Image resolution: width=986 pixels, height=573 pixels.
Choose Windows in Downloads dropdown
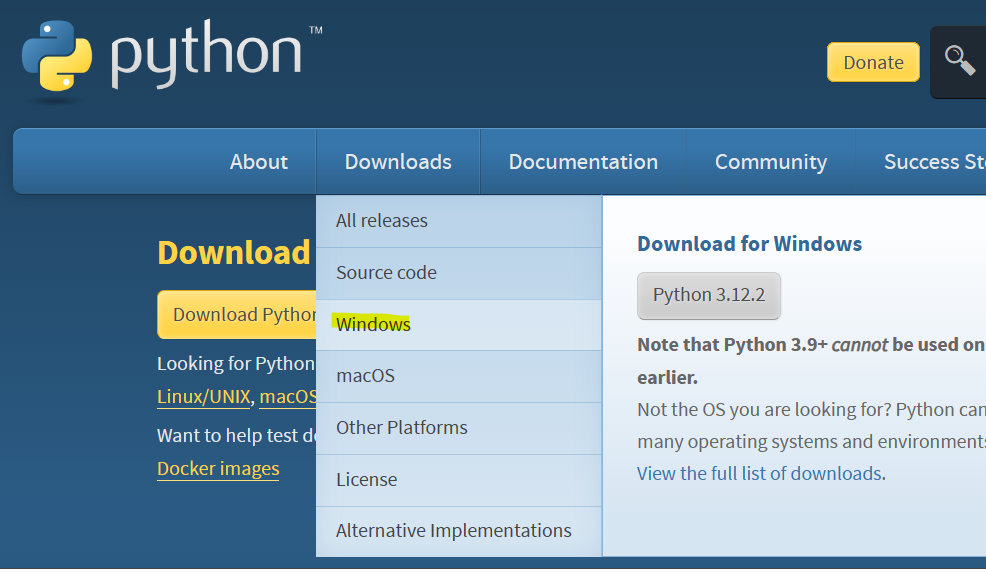459,325
